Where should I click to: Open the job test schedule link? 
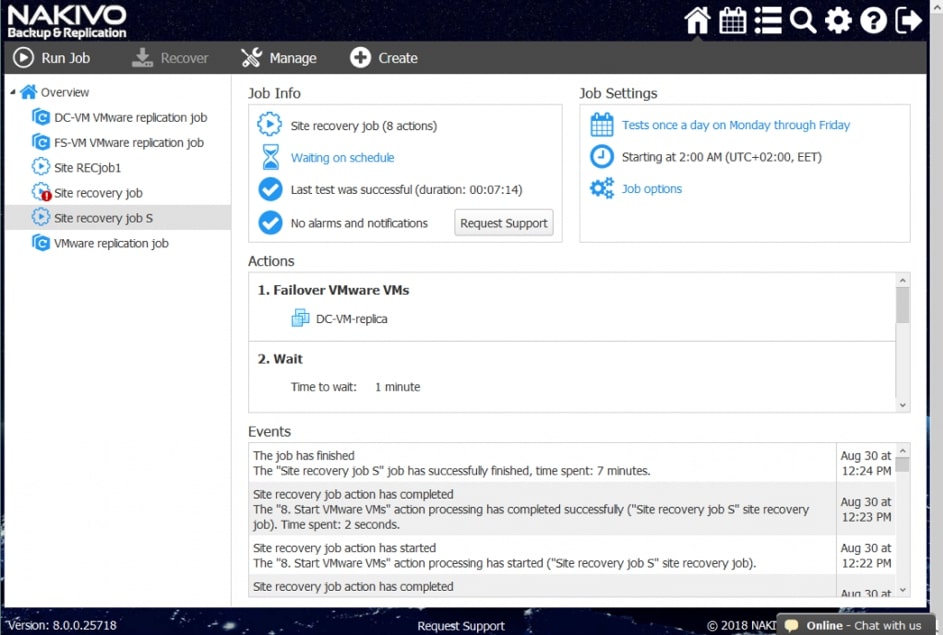click(735, 126)
